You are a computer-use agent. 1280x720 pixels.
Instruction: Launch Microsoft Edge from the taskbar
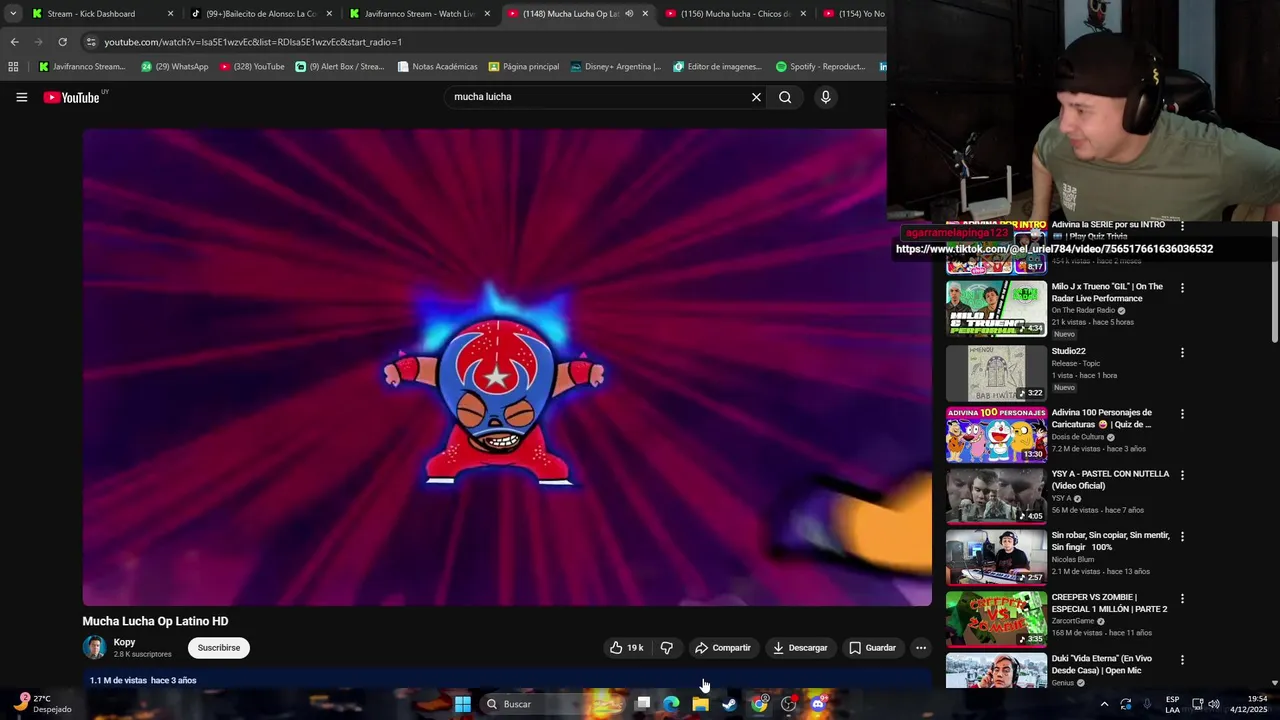672,704
